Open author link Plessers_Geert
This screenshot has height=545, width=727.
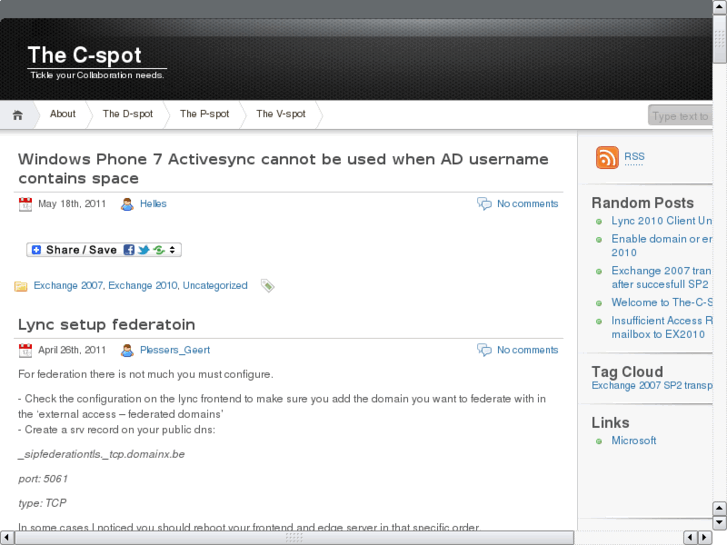175,350
